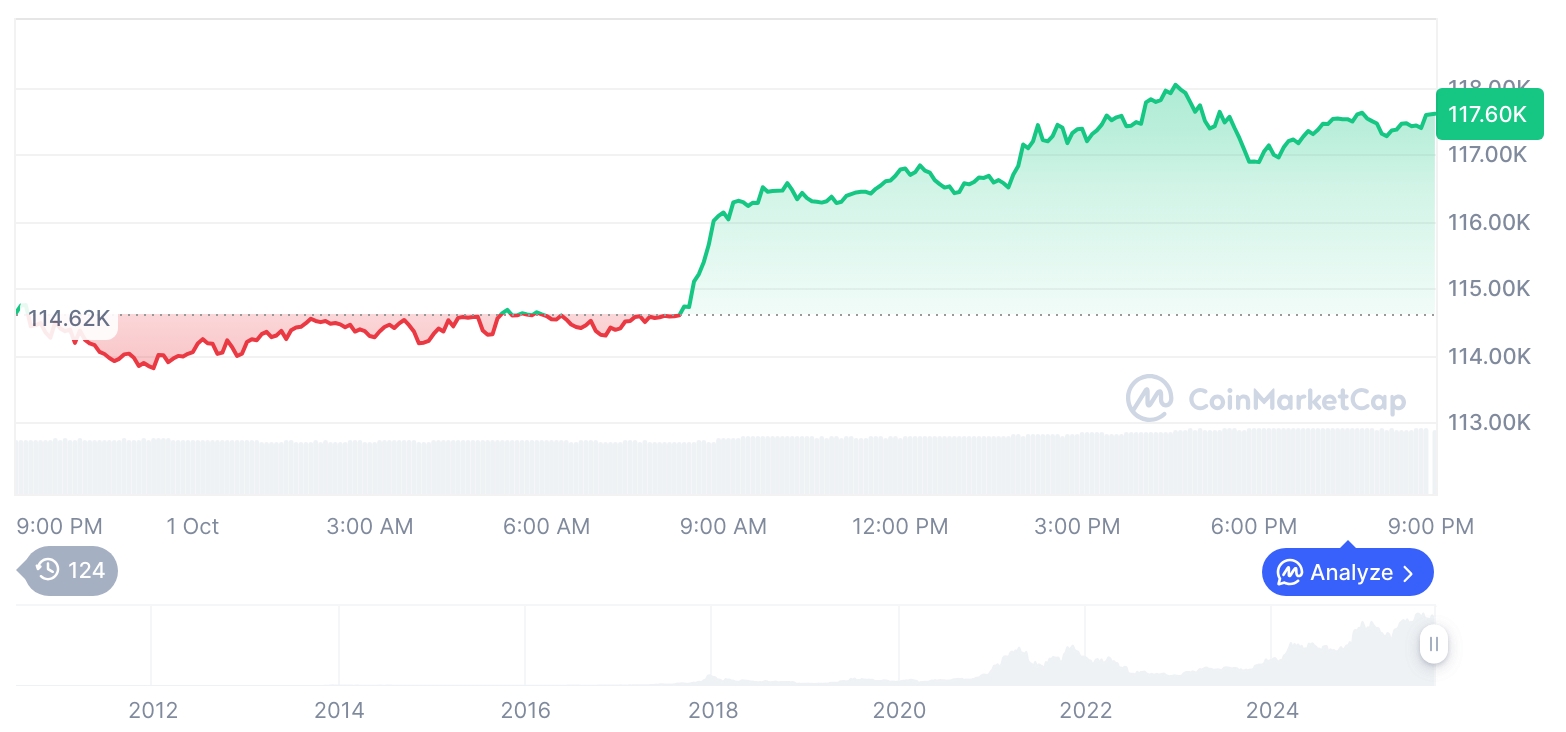Click the 1 Oct date axis label
The width and height of the screenshot is (1566, 732).
[192, 526]
